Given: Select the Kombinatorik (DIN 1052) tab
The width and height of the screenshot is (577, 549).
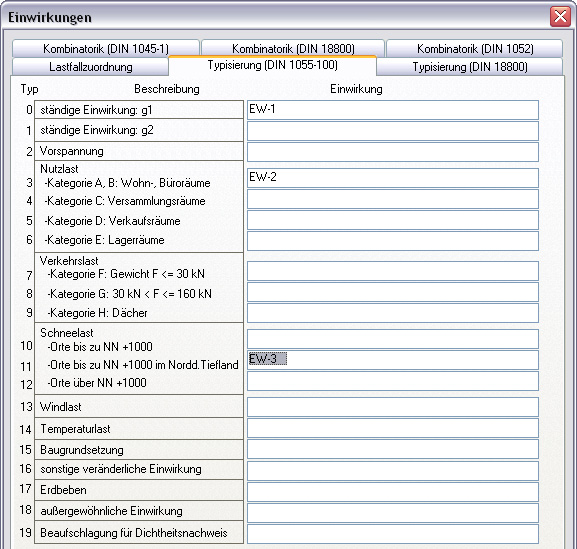Looking at the screenshot, I should 475,49.
